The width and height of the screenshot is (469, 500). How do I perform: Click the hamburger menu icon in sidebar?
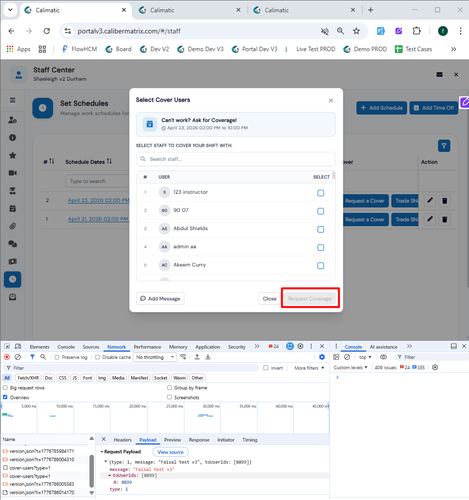click(x=12, y=100)
